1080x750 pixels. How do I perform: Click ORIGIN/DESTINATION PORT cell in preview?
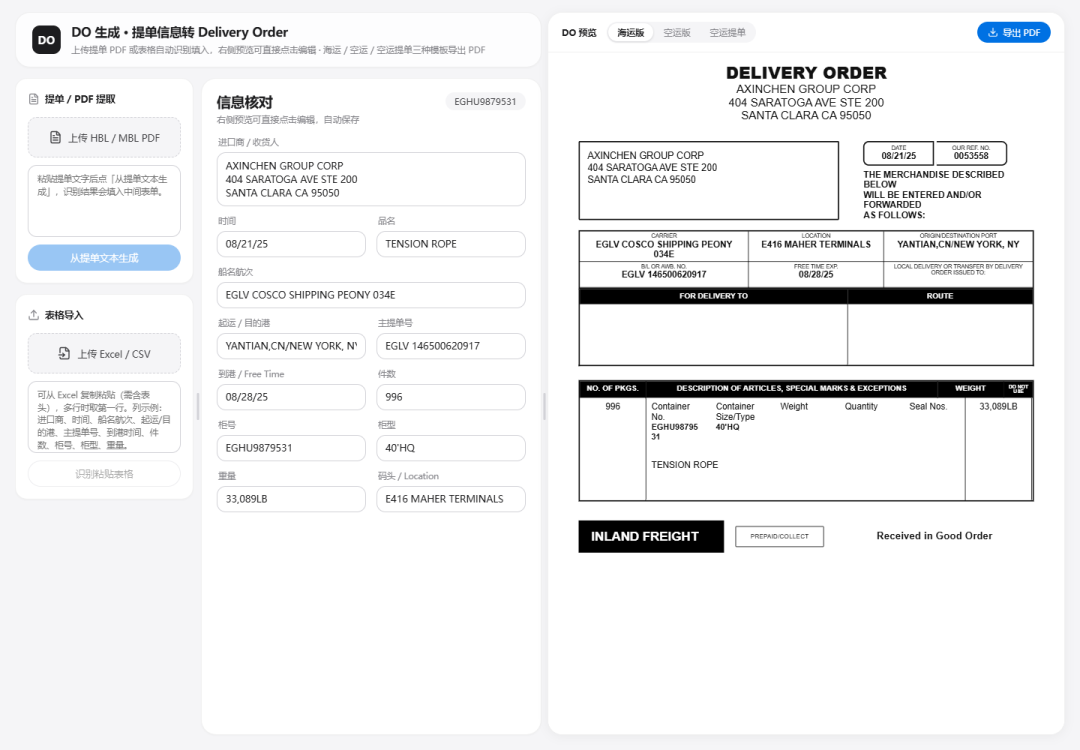coord(958,246)
